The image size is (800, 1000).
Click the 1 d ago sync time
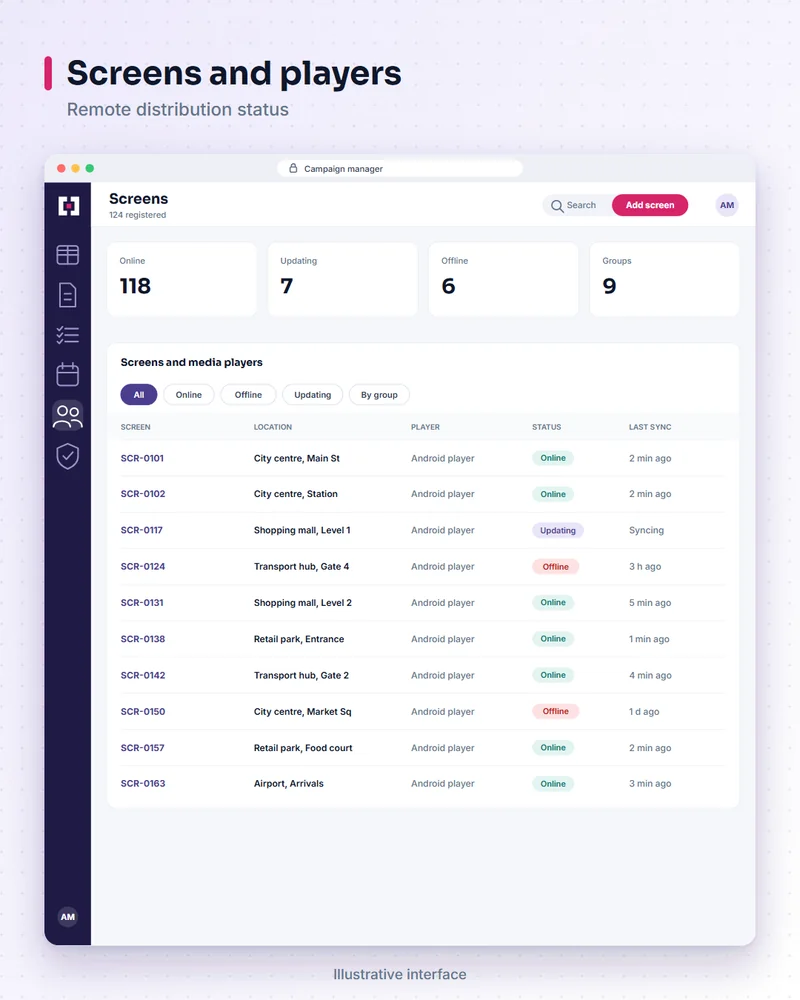click(644, 712)
